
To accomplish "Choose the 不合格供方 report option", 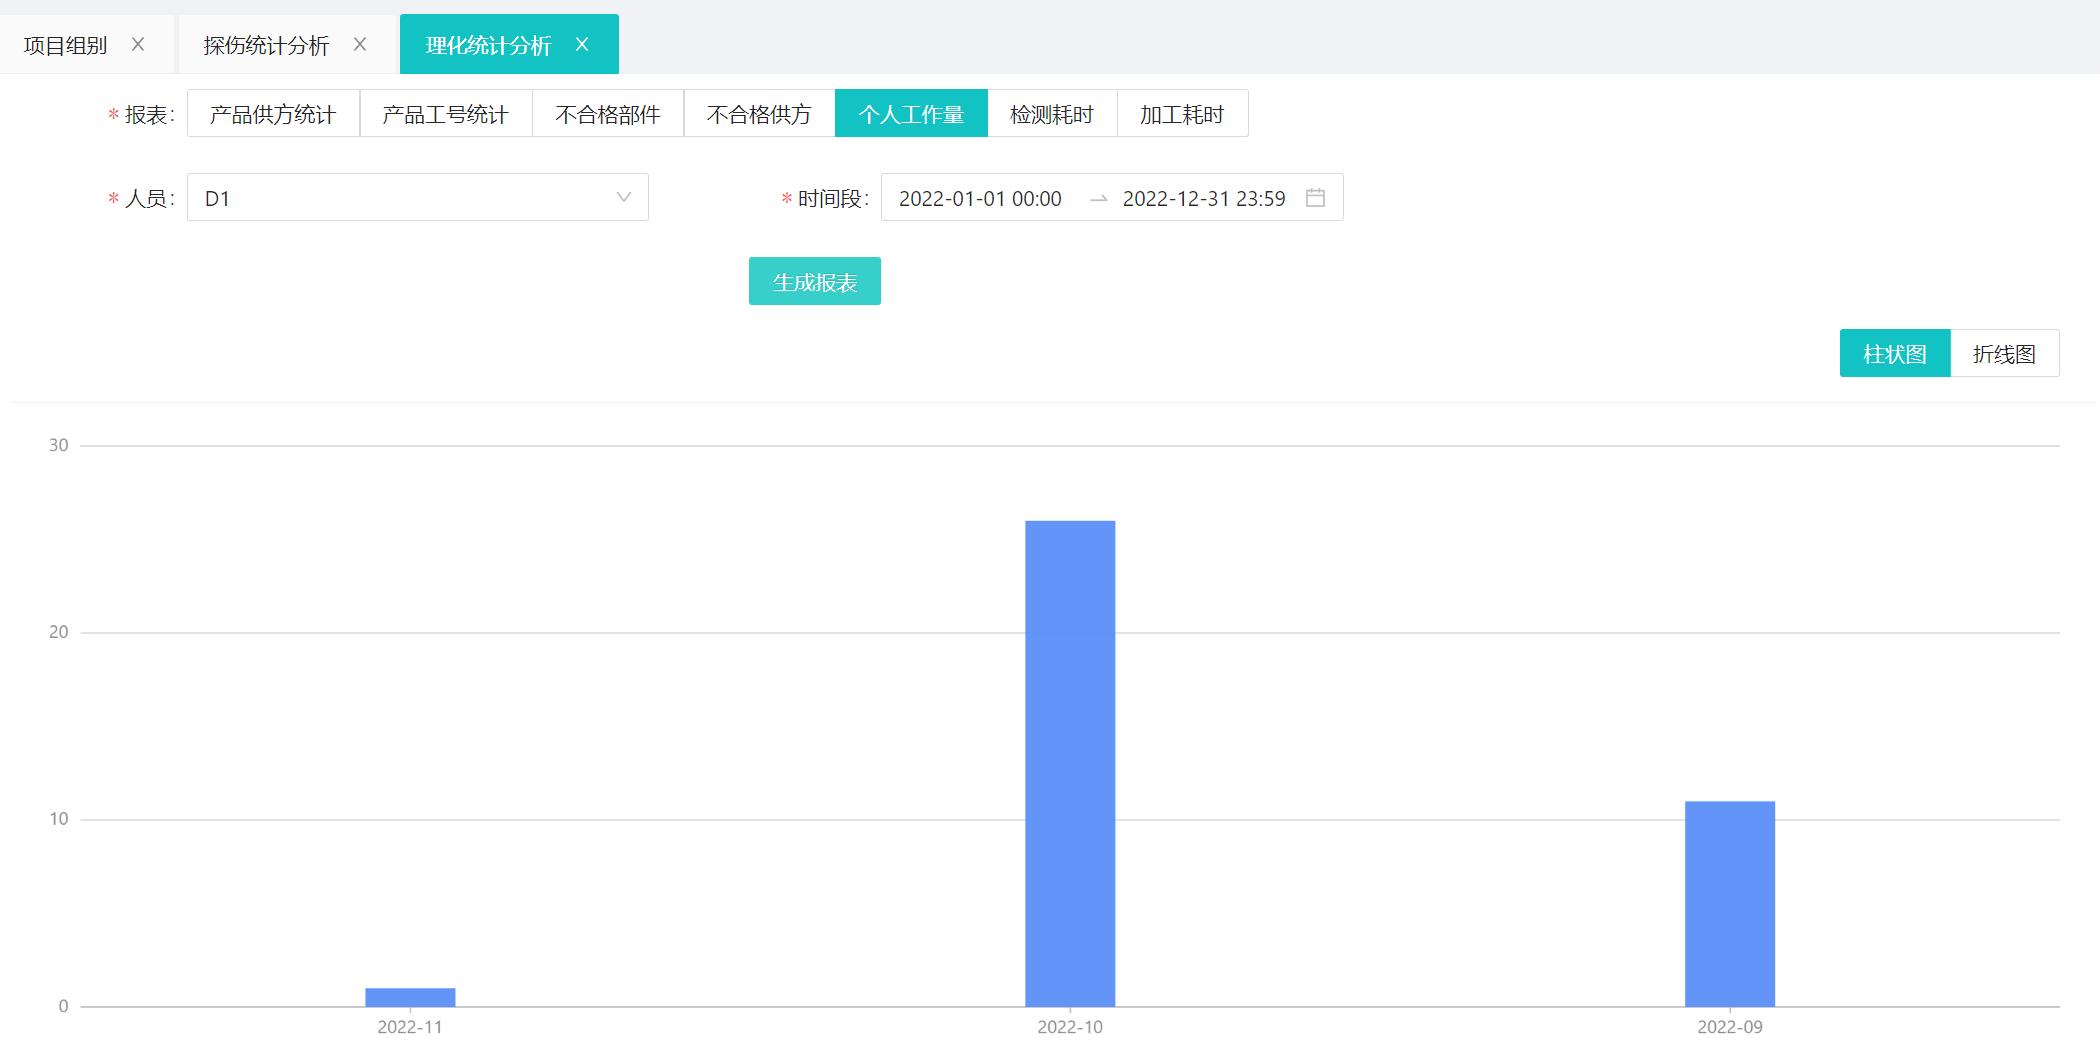I will (x=759, y=114).
